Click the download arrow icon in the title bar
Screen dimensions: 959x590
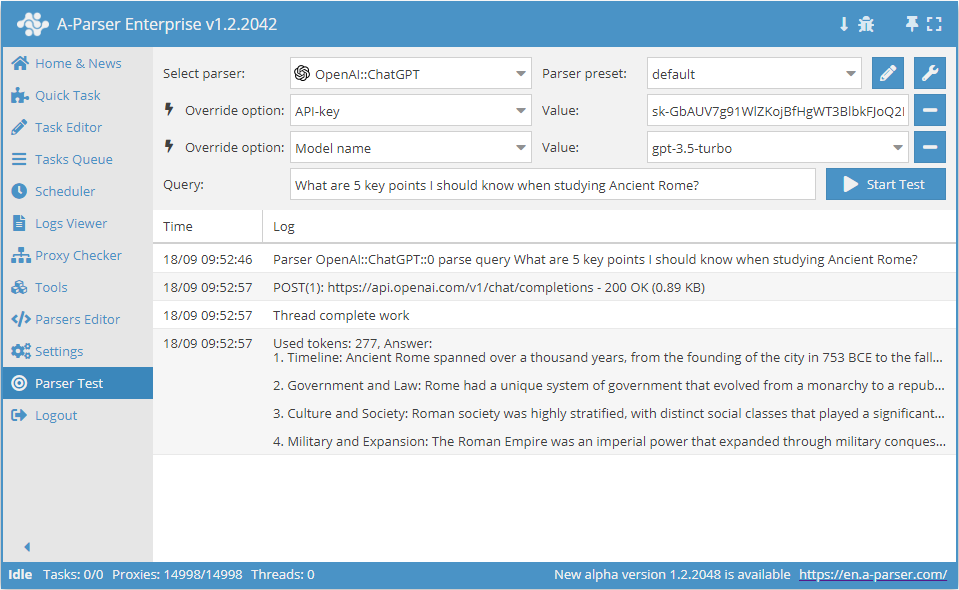point(843,23)
